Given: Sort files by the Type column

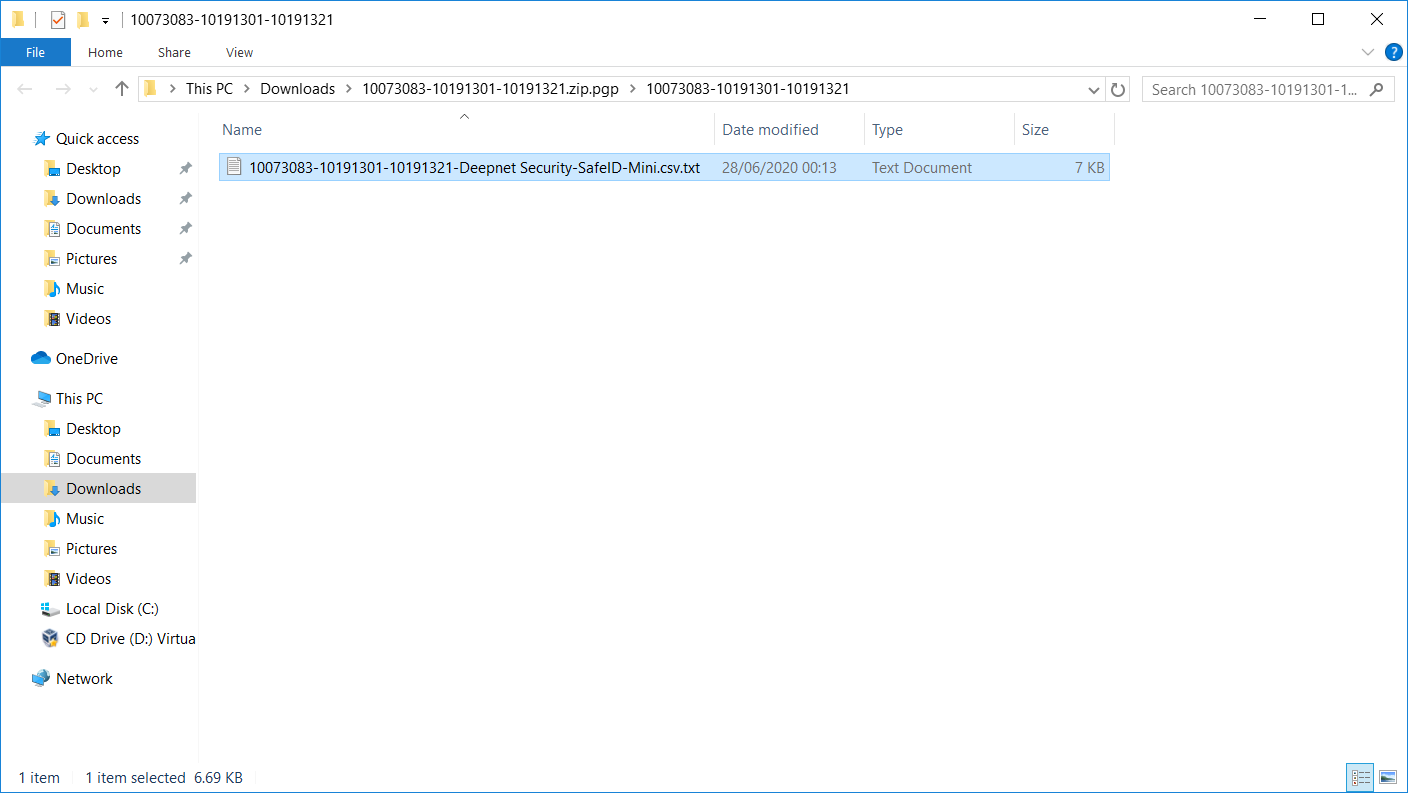Looking at the screenshot, I should tap(887, 130).
